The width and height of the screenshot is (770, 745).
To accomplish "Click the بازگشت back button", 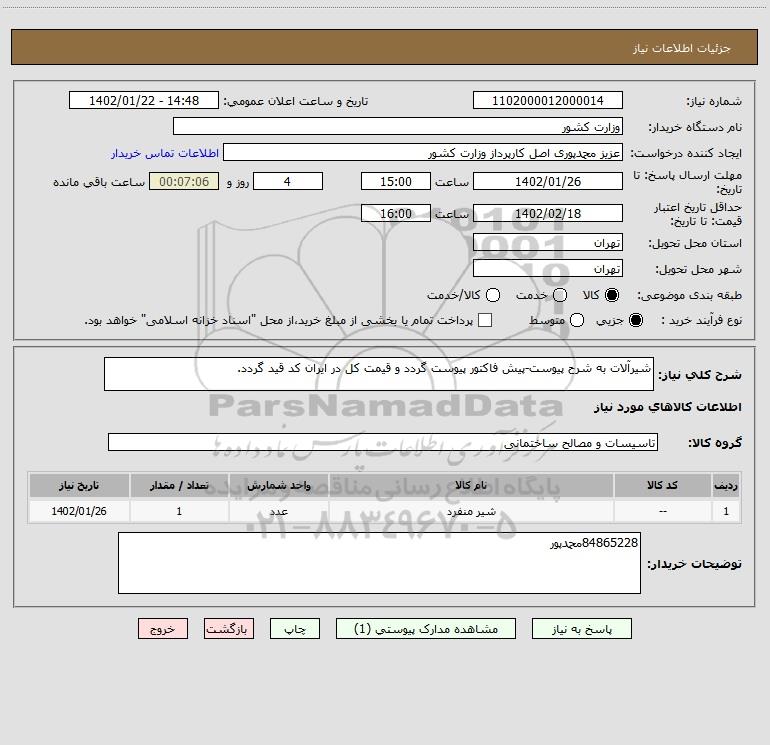I will [x=229, y=629].
